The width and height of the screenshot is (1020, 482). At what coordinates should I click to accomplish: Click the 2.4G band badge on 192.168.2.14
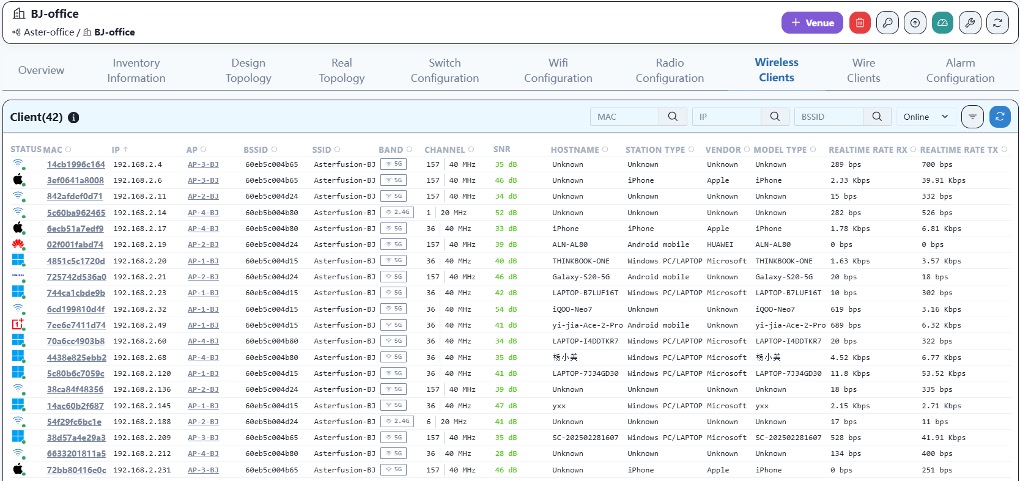pyautogui.click(x=396, y=212)
